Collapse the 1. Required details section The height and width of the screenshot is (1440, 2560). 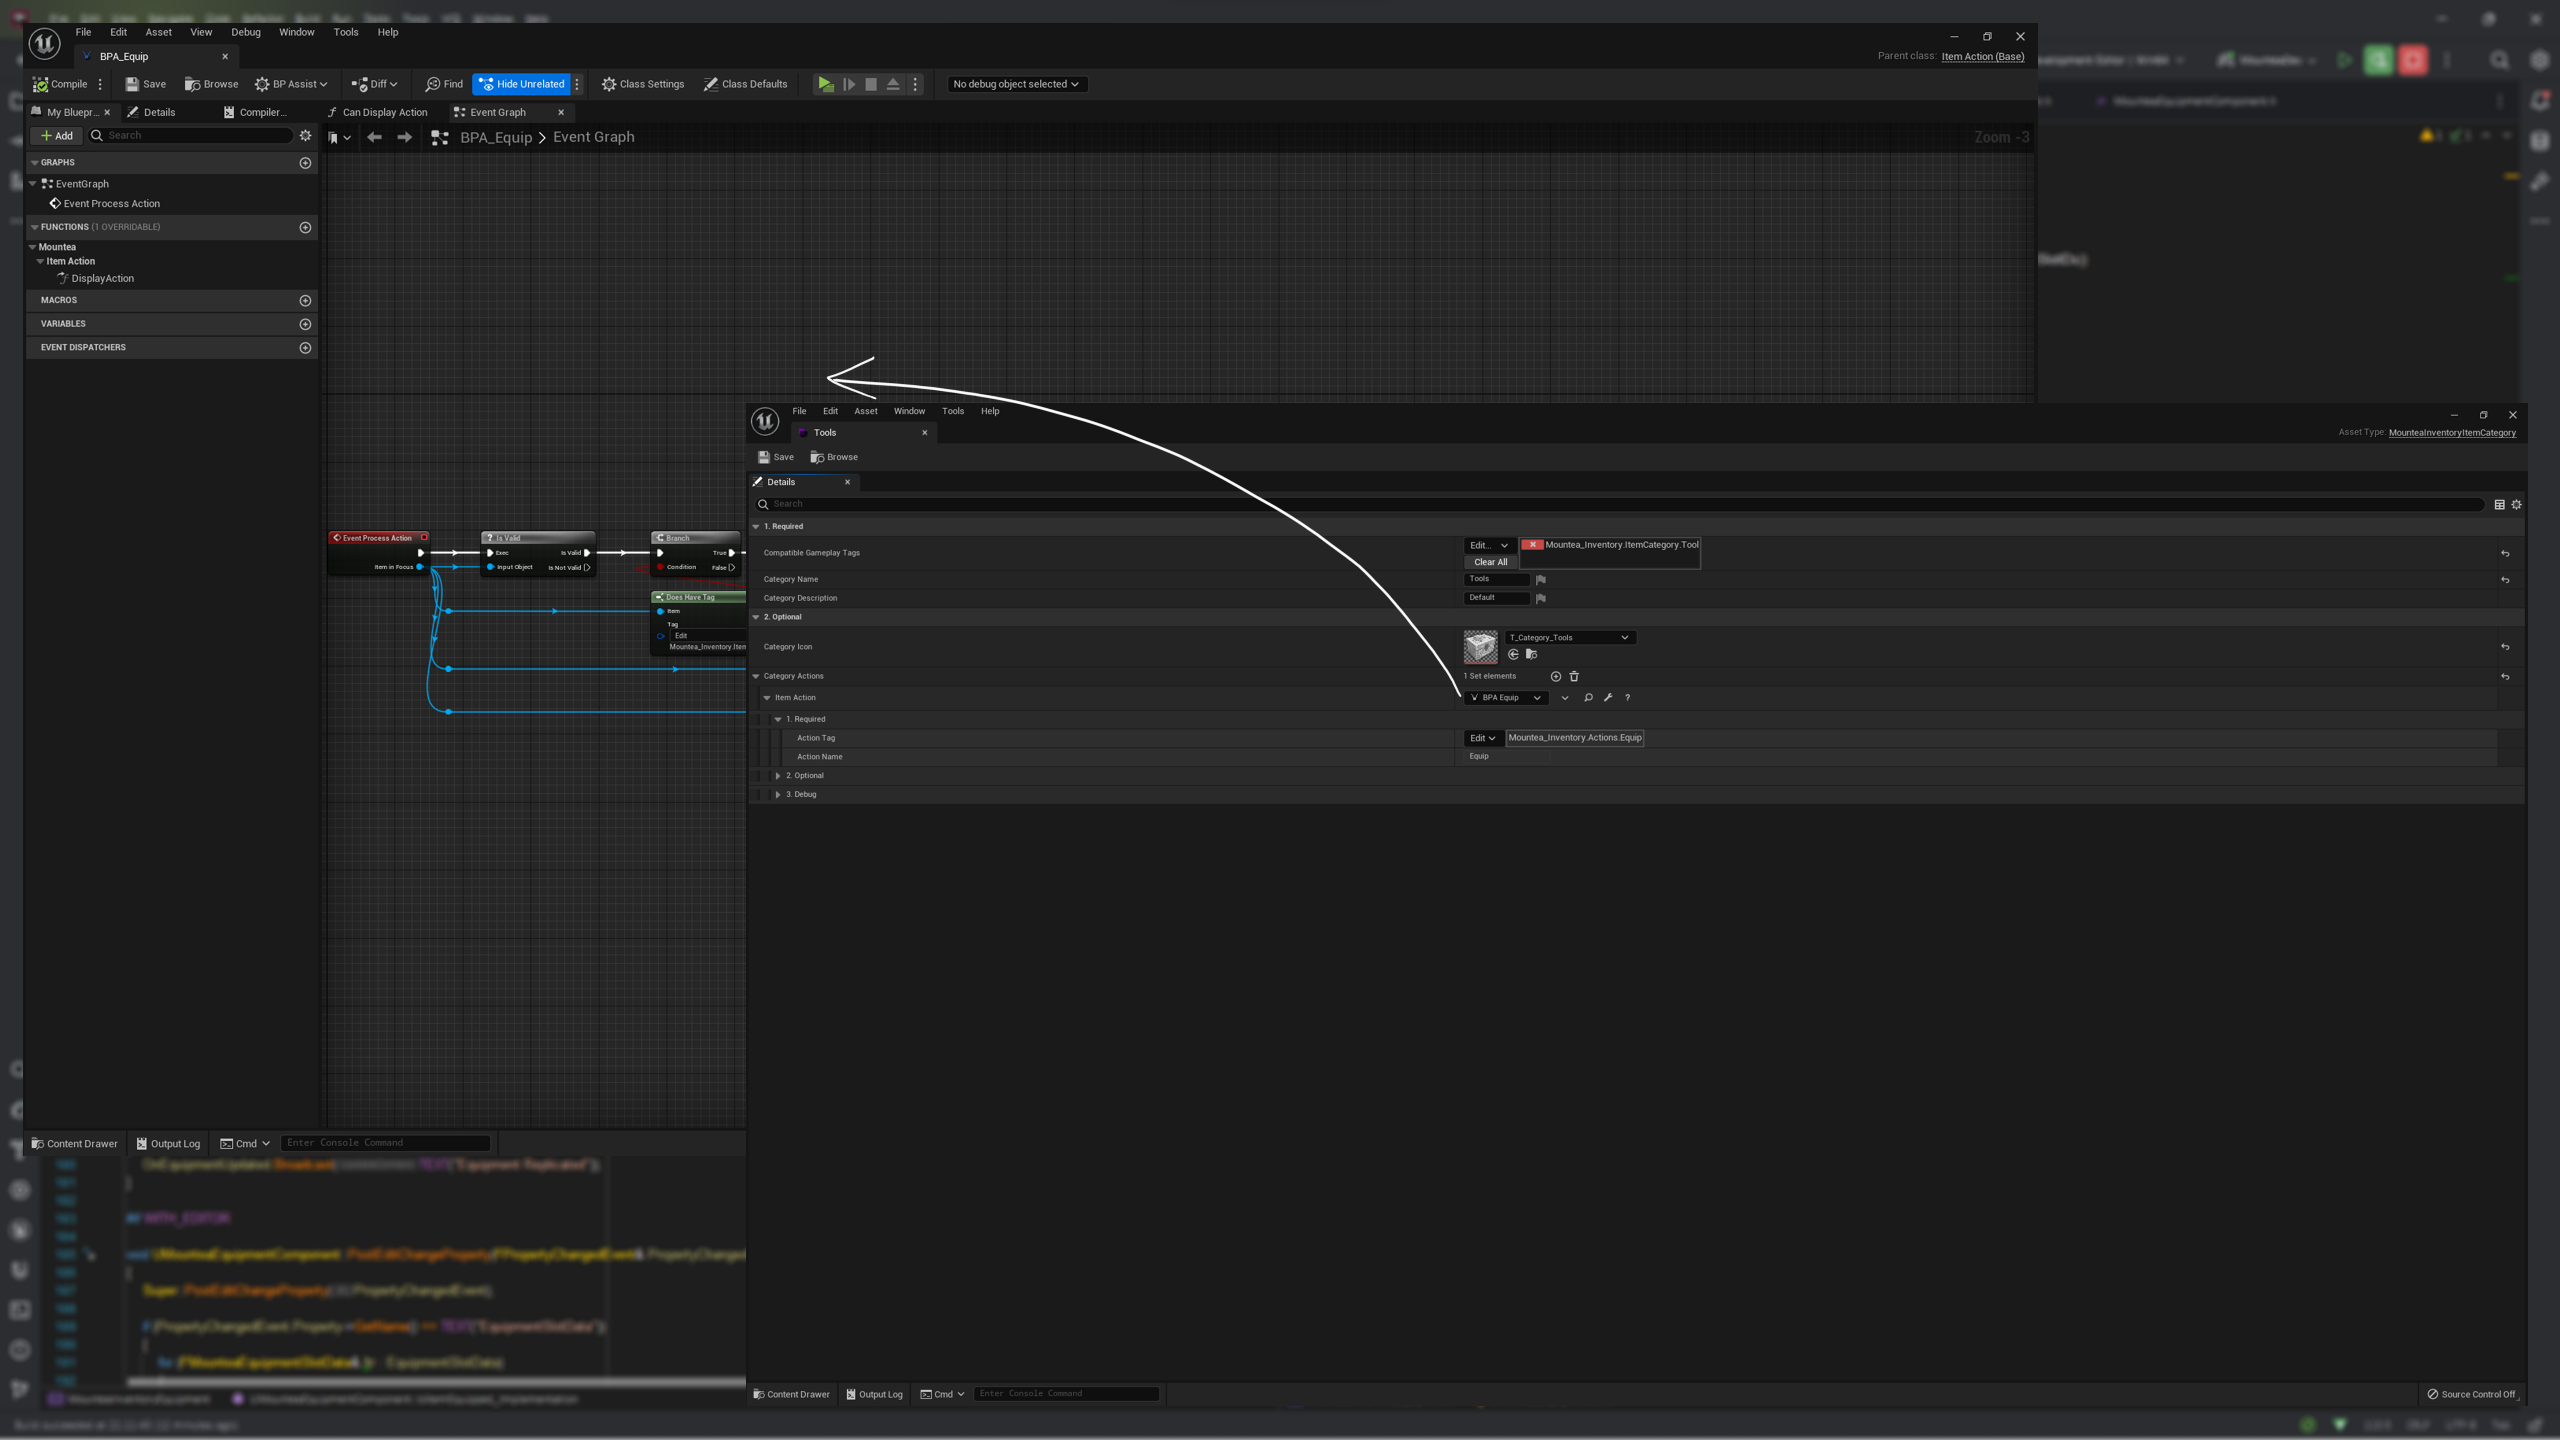756,527
